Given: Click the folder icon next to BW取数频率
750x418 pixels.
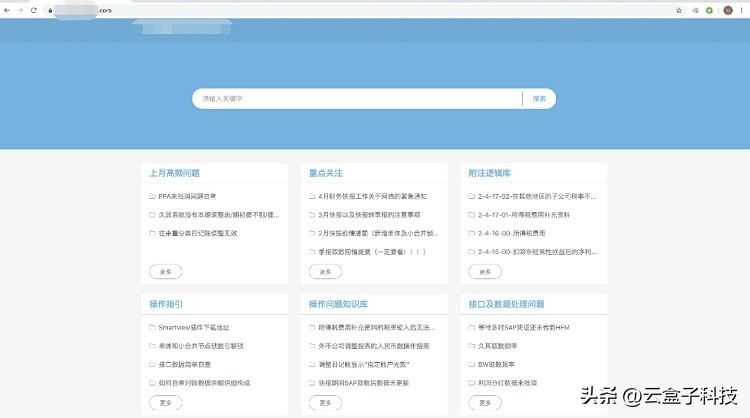Looking at the screenshot, I should tap(471, 364).
